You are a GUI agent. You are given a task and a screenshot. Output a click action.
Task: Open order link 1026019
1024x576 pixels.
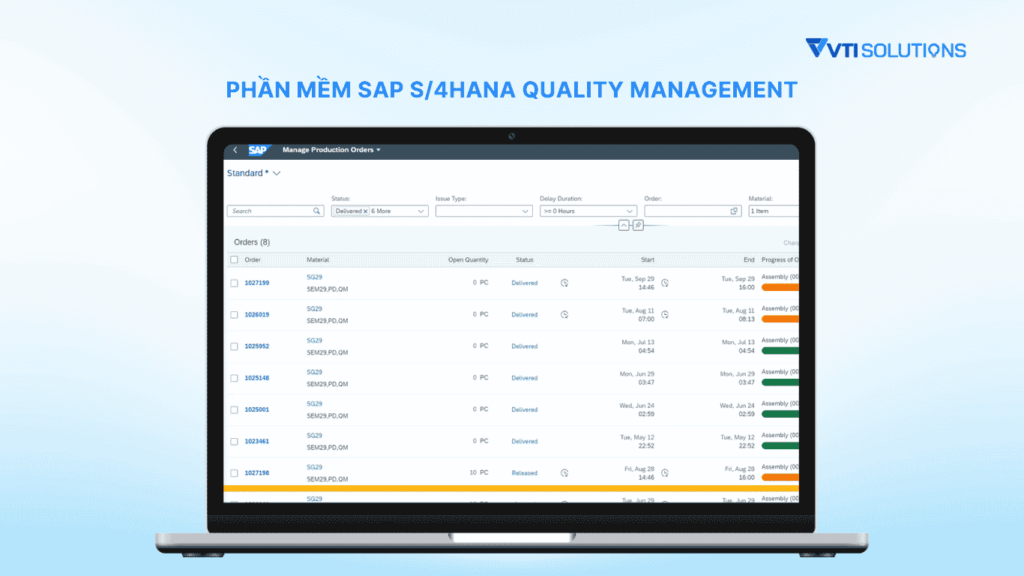click(257, 315)
